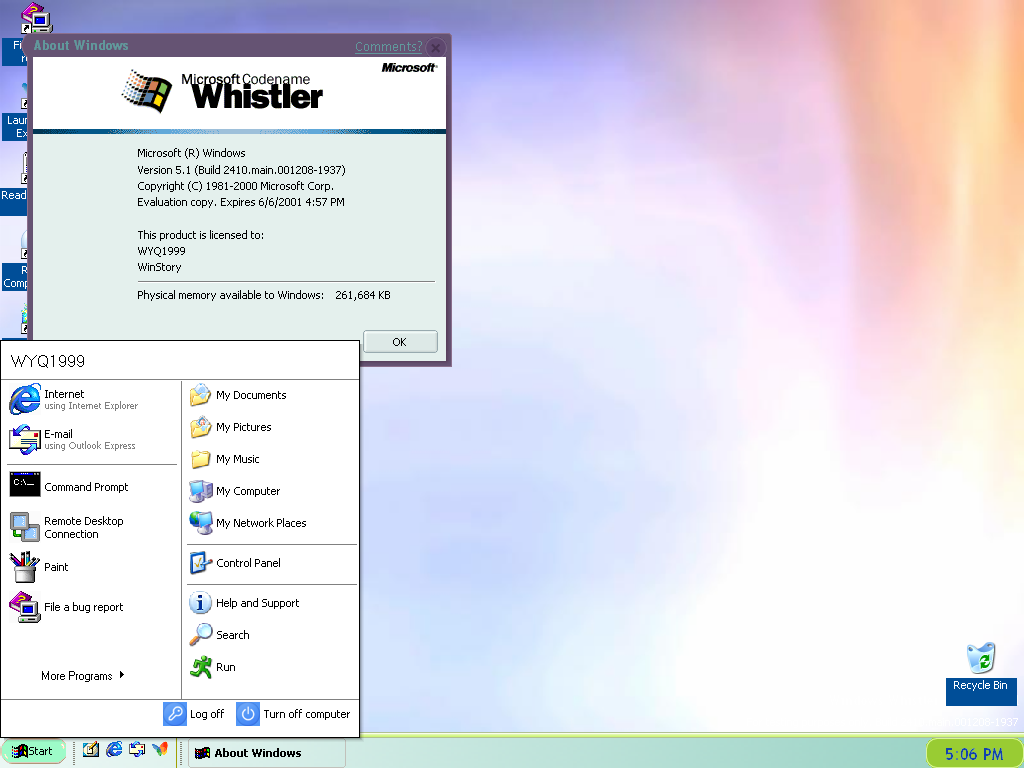This screenshot has width=1024, height=768.
Task: Open the My Music folder icon
Action: 200,458
